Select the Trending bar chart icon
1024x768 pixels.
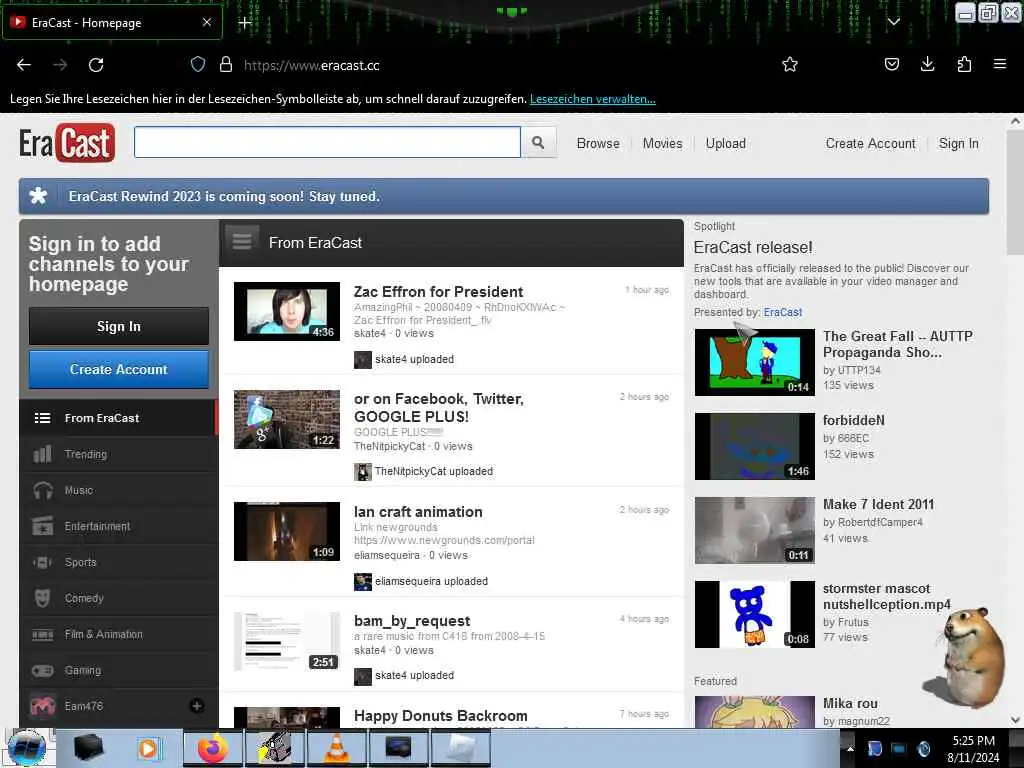click(42, 454)
